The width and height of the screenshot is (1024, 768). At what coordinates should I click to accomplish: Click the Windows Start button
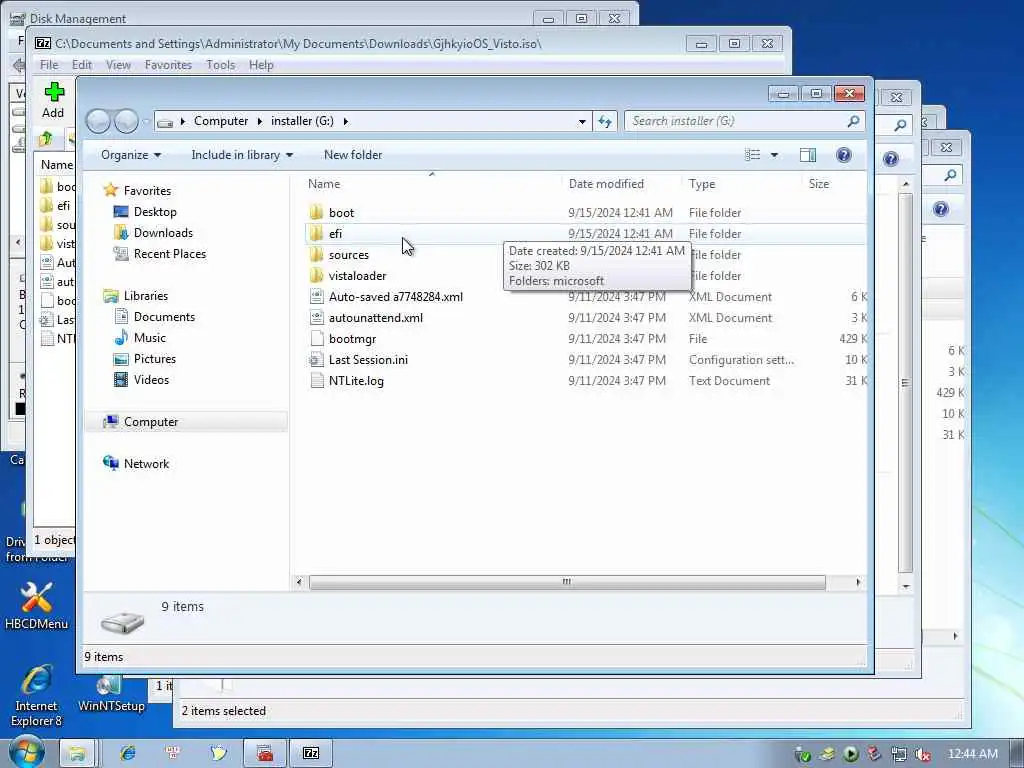pos(26,752)
